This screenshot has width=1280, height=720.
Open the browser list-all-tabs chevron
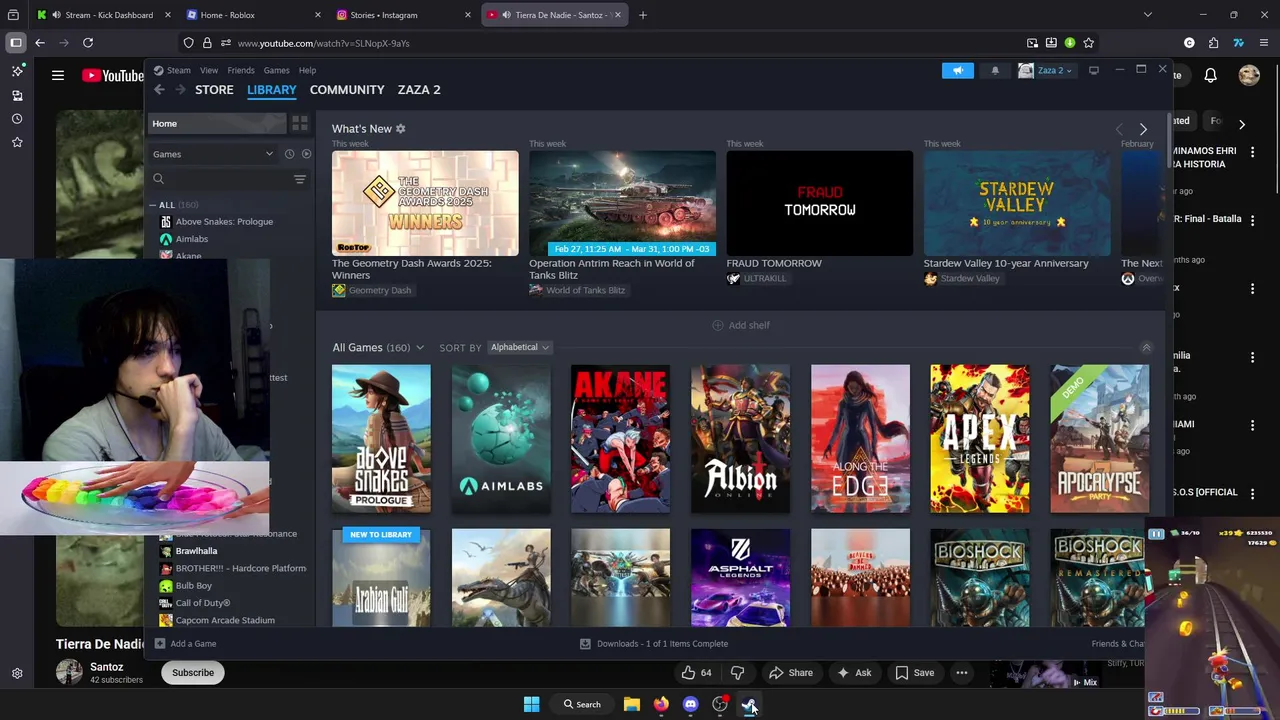[x=1148, y=15]
